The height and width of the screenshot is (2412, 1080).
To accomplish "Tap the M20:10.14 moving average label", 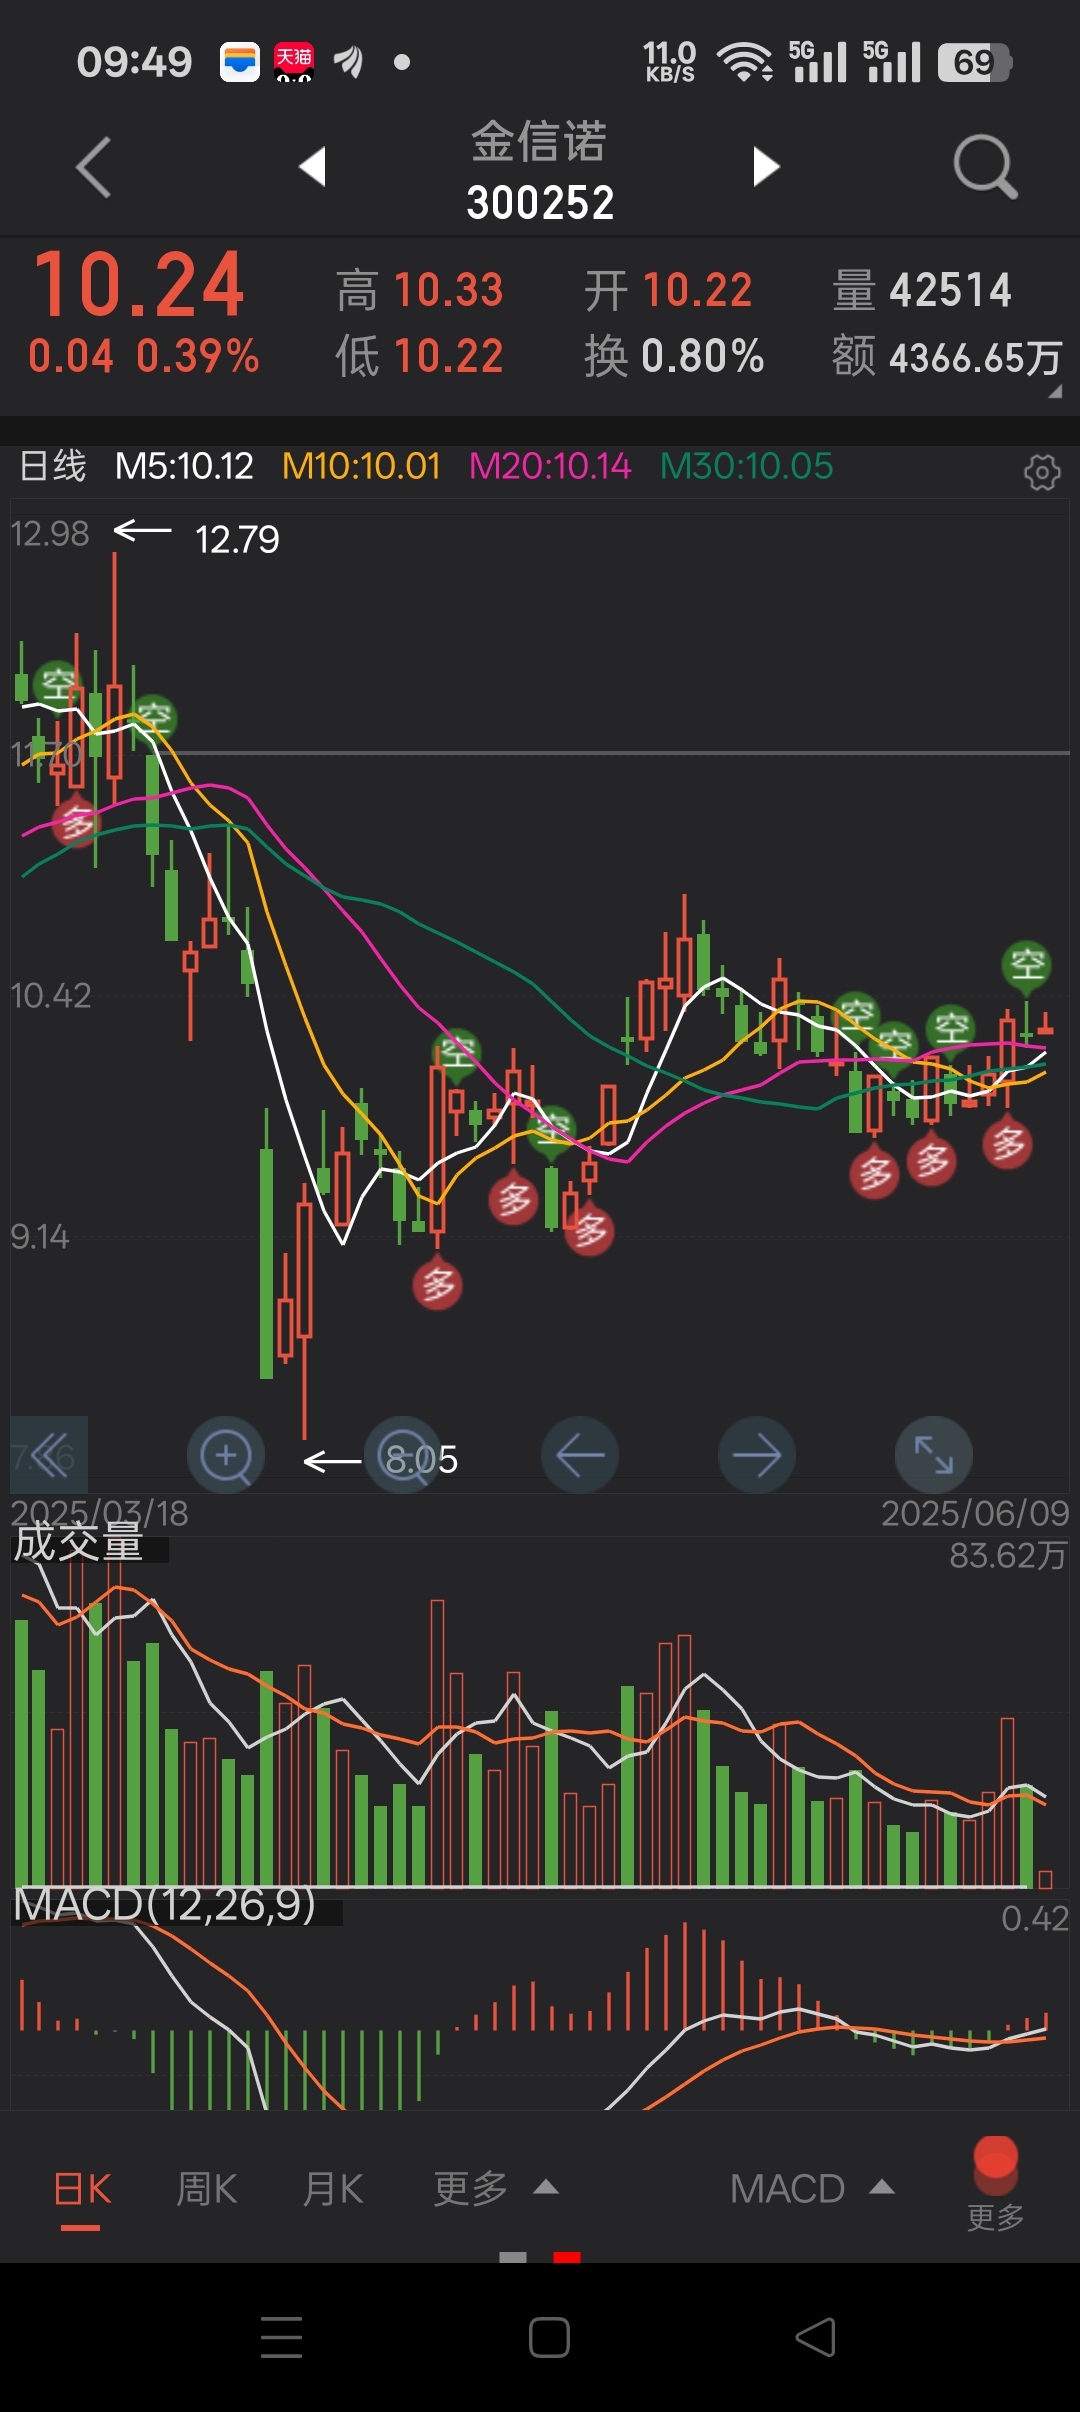I will coord(550,466).
